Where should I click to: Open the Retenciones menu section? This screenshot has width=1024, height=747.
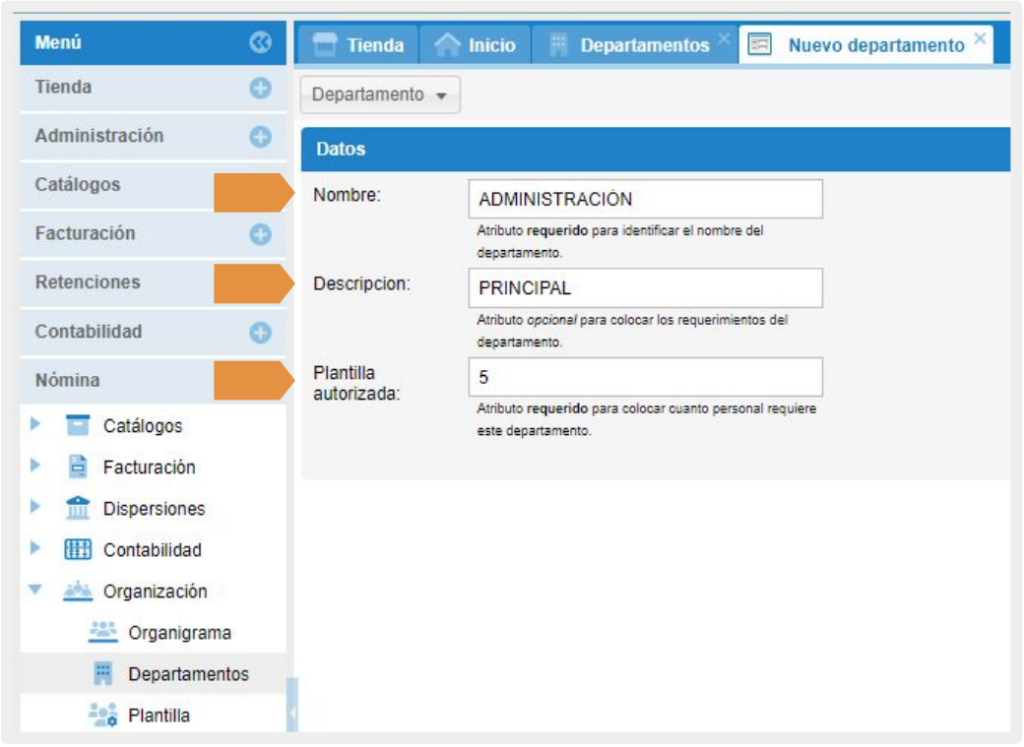pos(88,282)
